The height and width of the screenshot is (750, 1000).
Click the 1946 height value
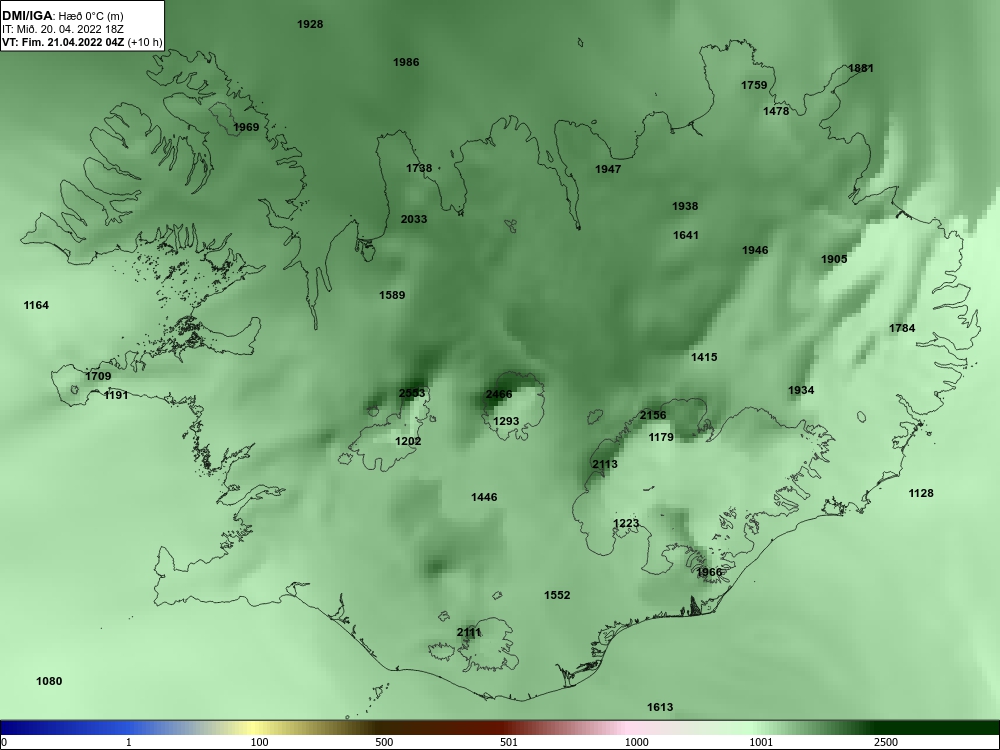755,250
